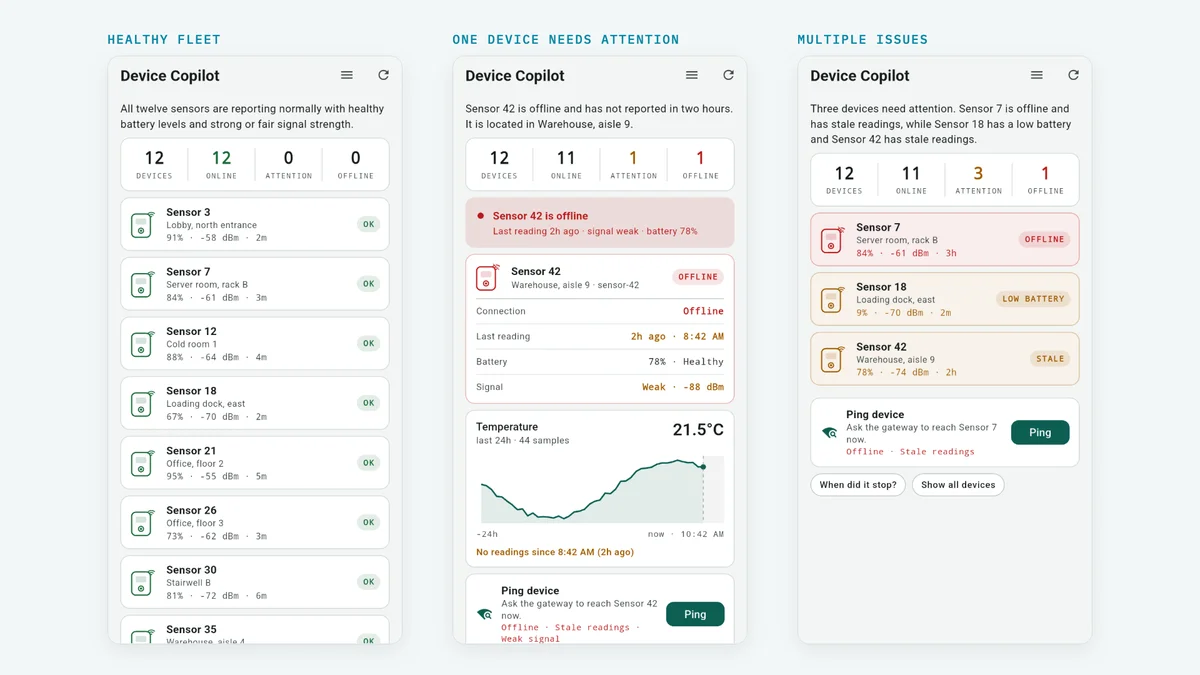Open Sensor 26 Office, floor 3 card

coord(255,522)
